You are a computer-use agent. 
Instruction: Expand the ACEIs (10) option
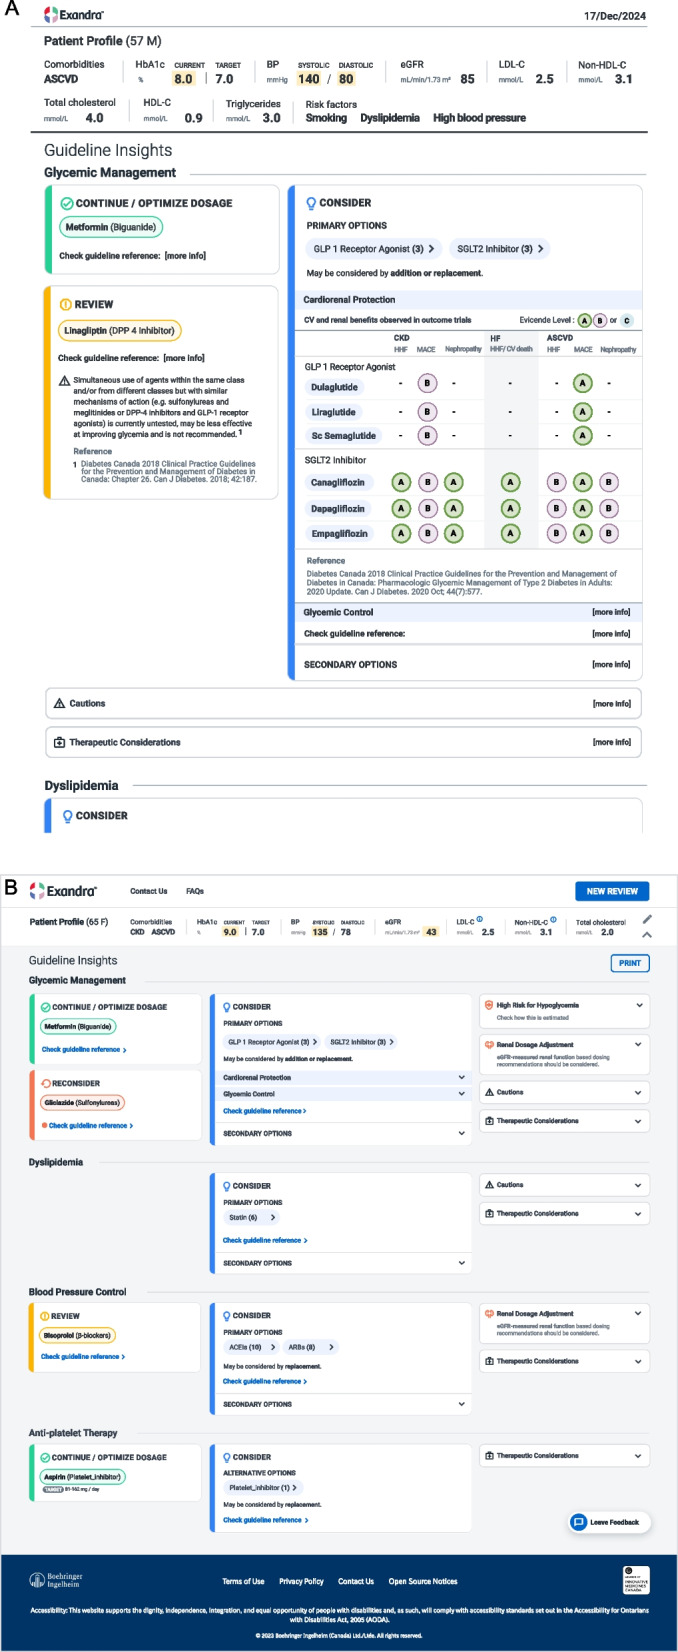tap(252, 1347)
